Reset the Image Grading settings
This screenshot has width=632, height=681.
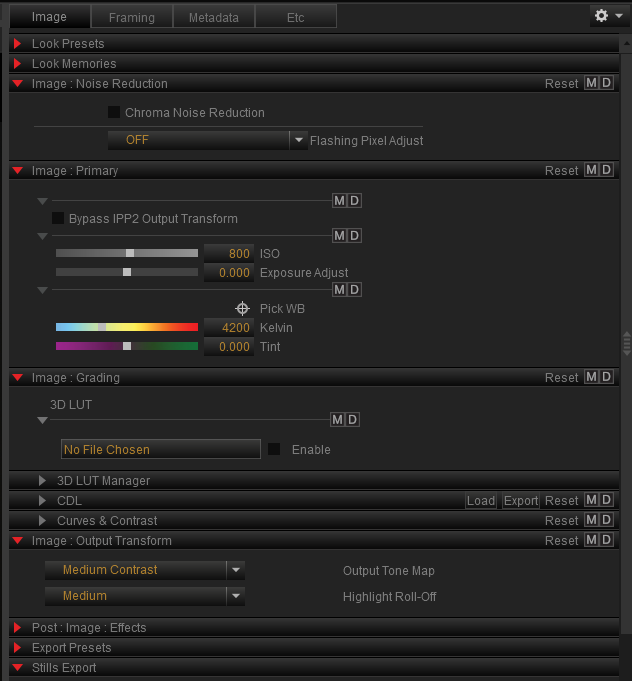(x=562, y=377)
